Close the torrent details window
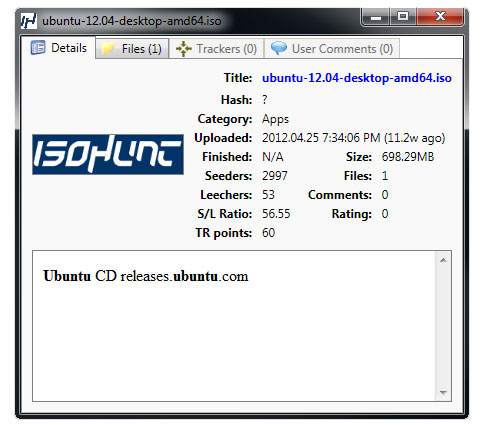This screenshot has width=489, height=425. point(440,17)
